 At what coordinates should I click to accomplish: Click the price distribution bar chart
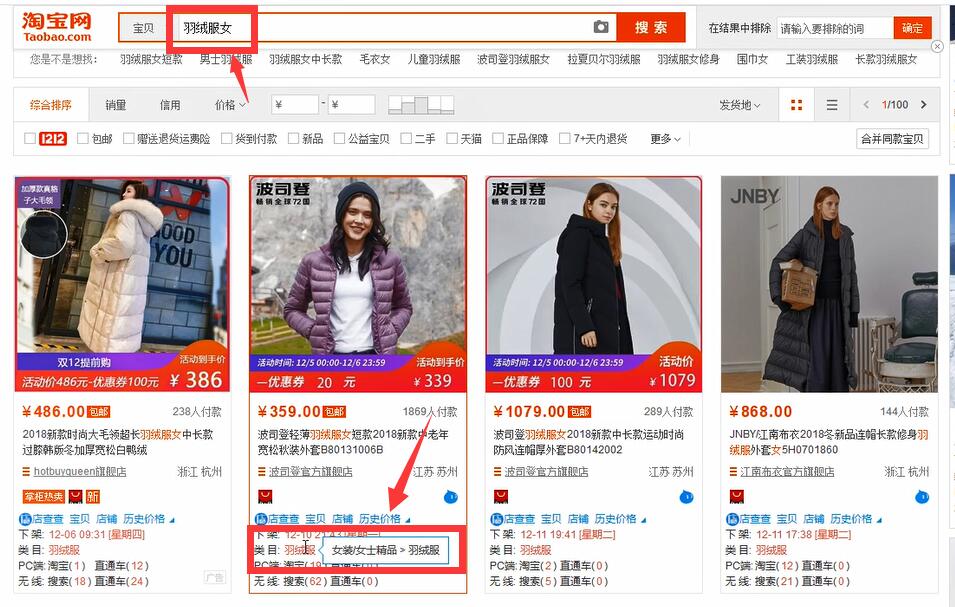tap(420, 104)
